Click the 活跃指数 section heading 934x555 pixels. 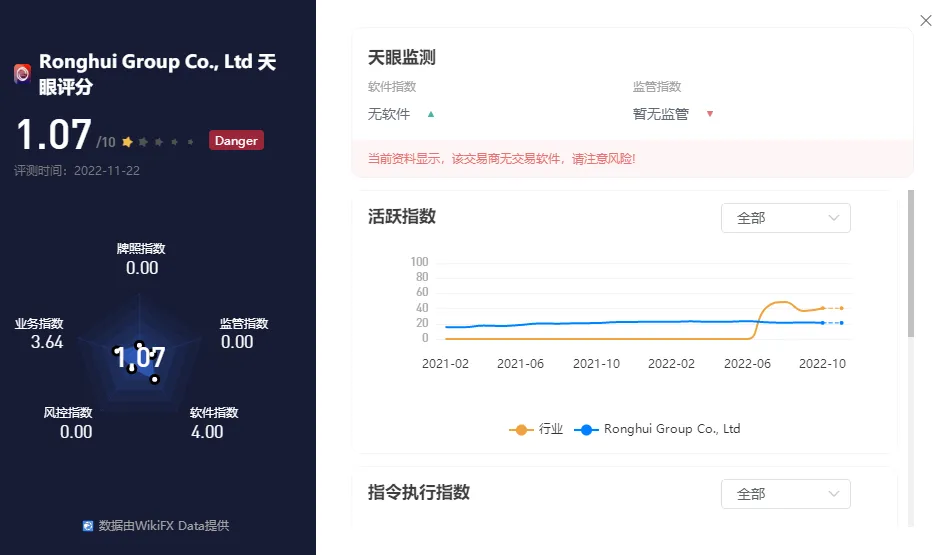[x=401, y=217]
